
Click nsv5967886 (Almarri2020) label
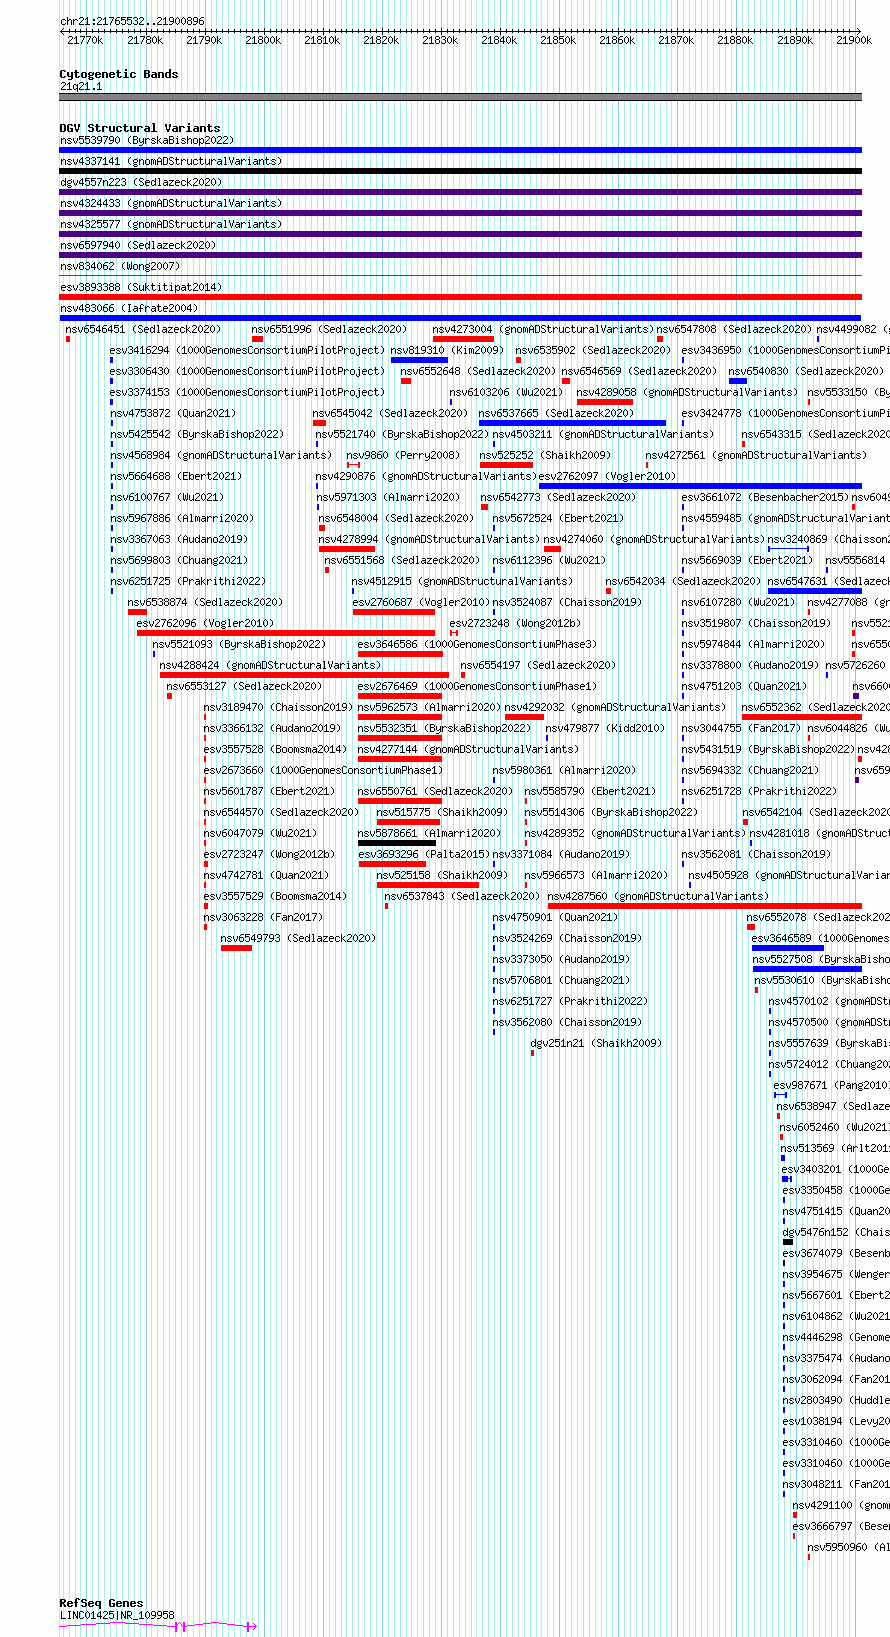[182, 519]
